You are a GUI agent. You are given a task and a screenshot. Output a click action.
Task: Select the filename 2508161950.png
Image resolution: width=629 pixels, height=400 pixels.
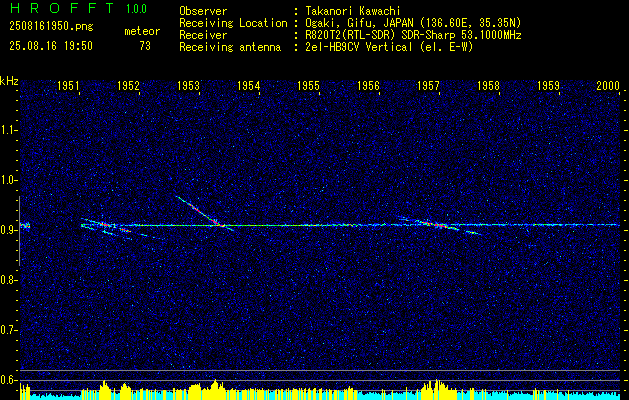51,27
